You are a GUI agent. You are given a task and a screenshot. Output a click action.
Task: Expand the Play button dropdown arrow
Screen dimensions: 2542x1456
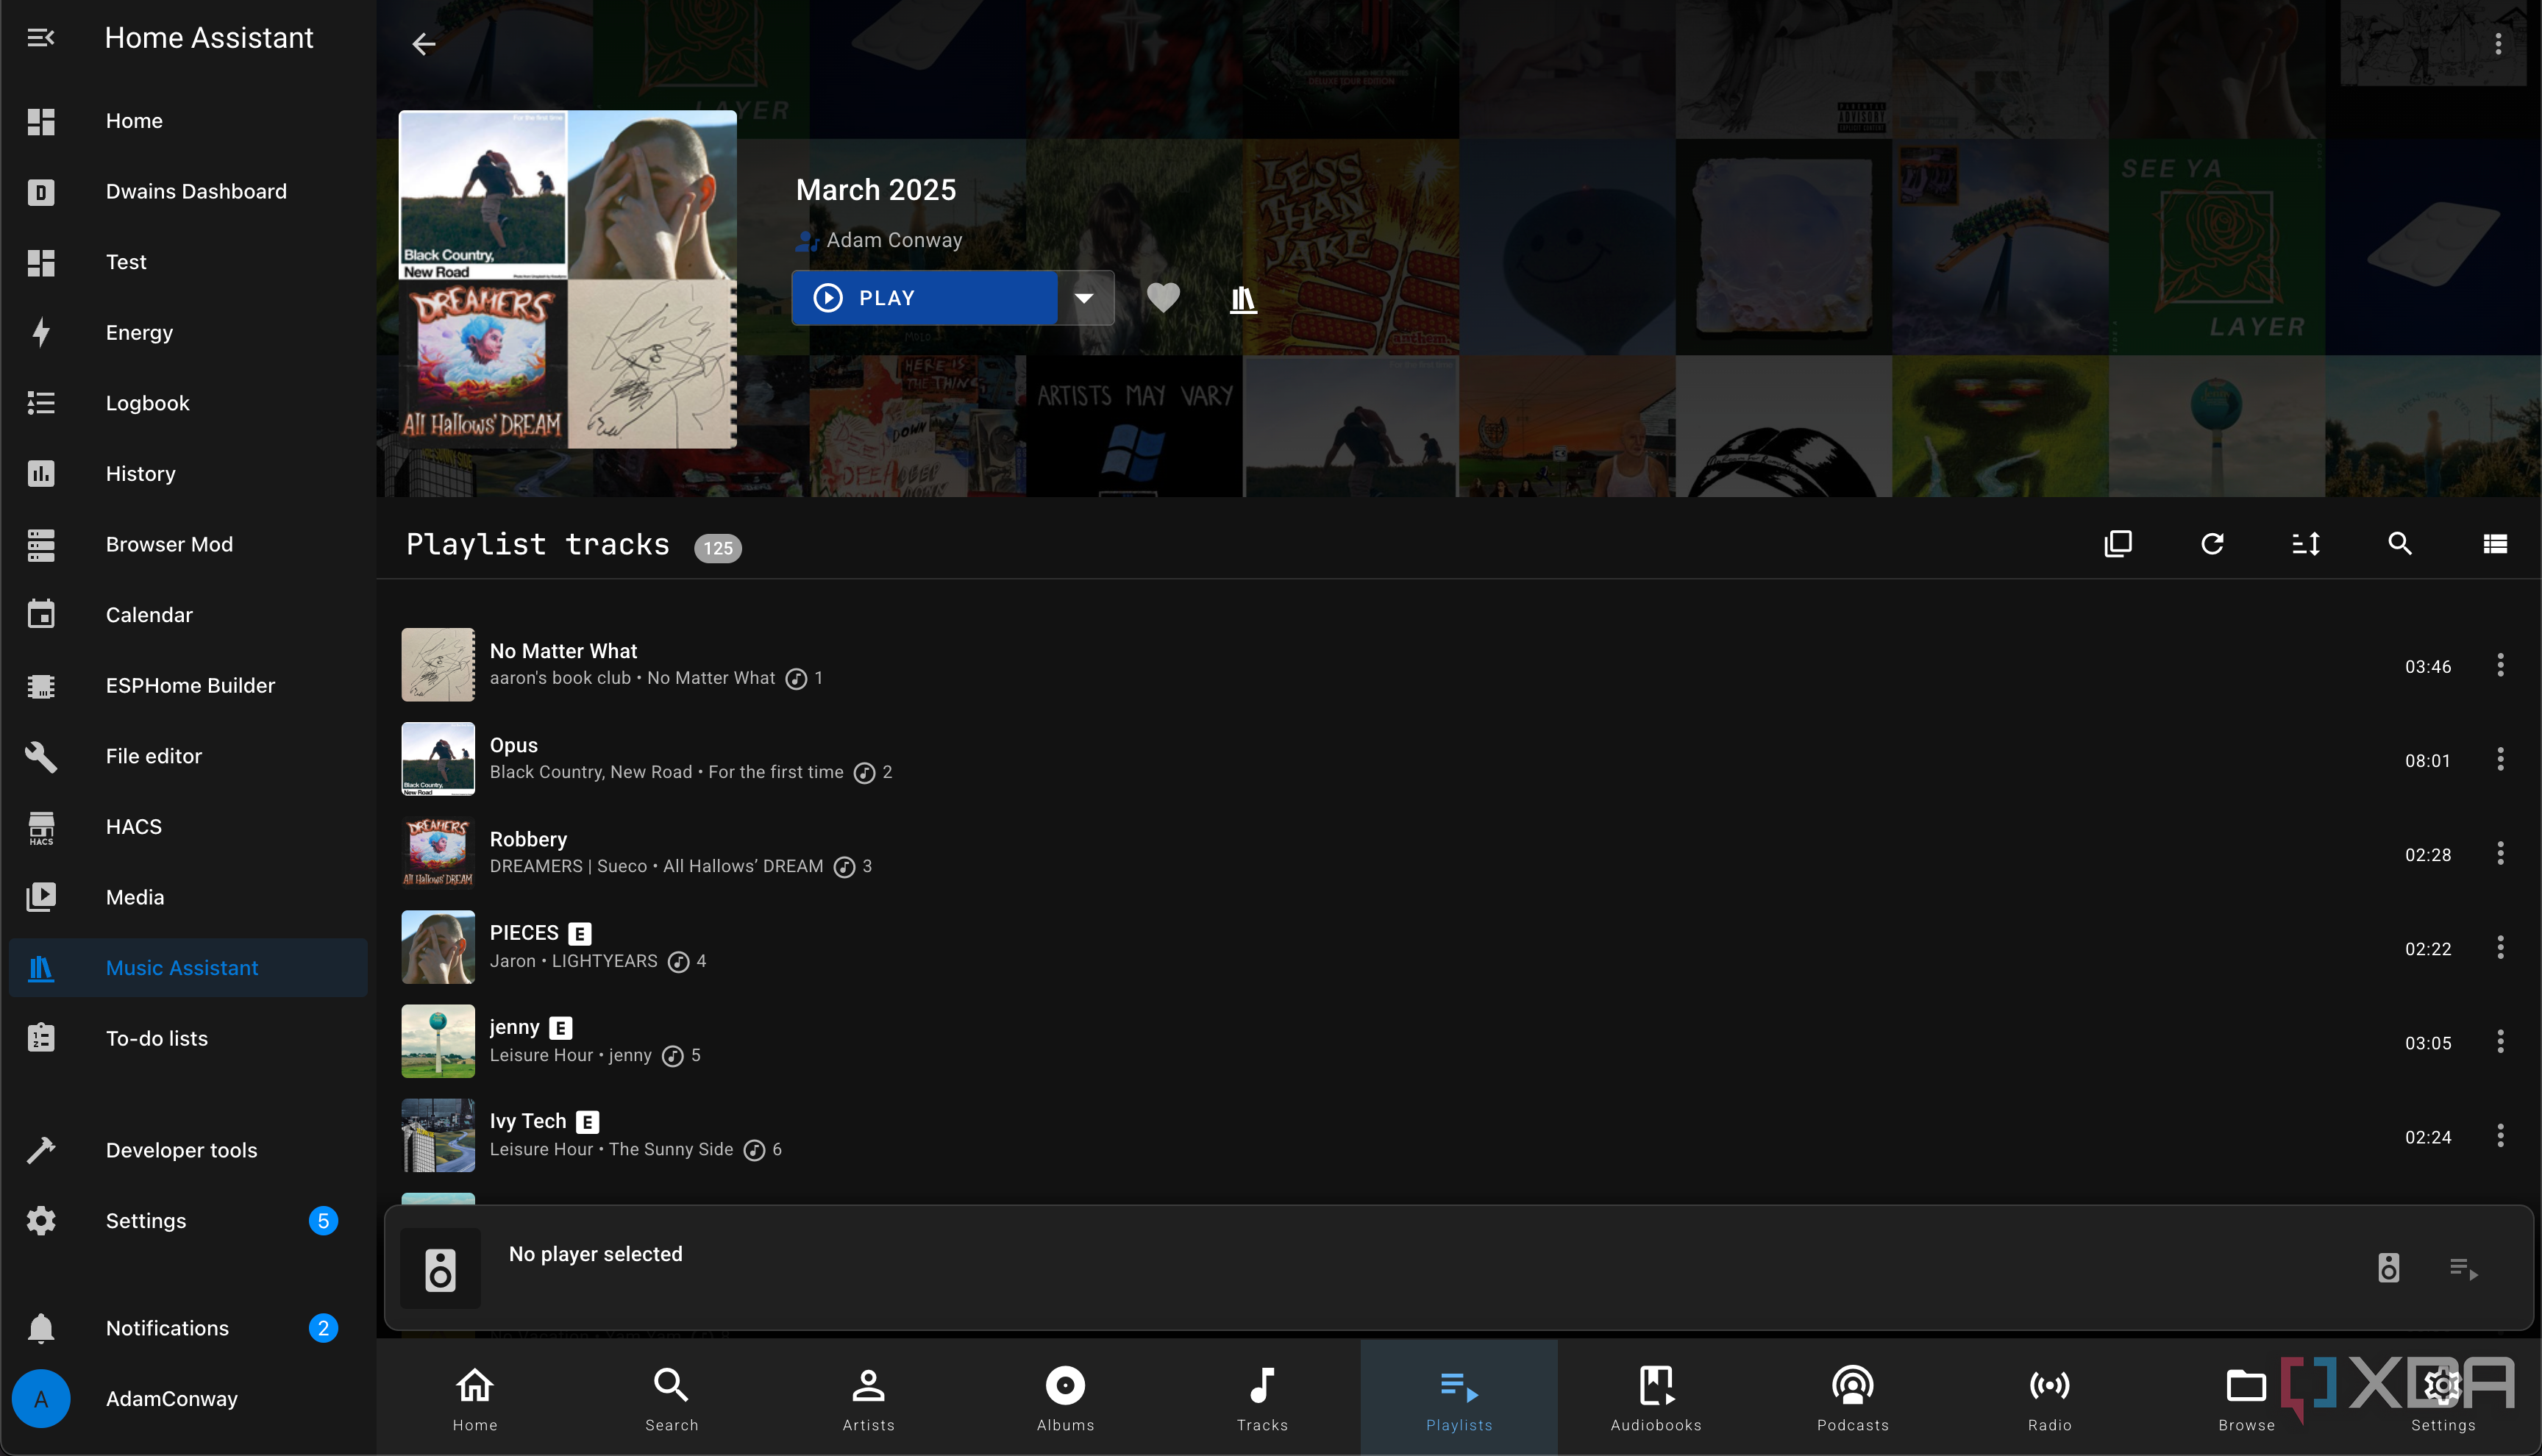(x=1085, y=298)
